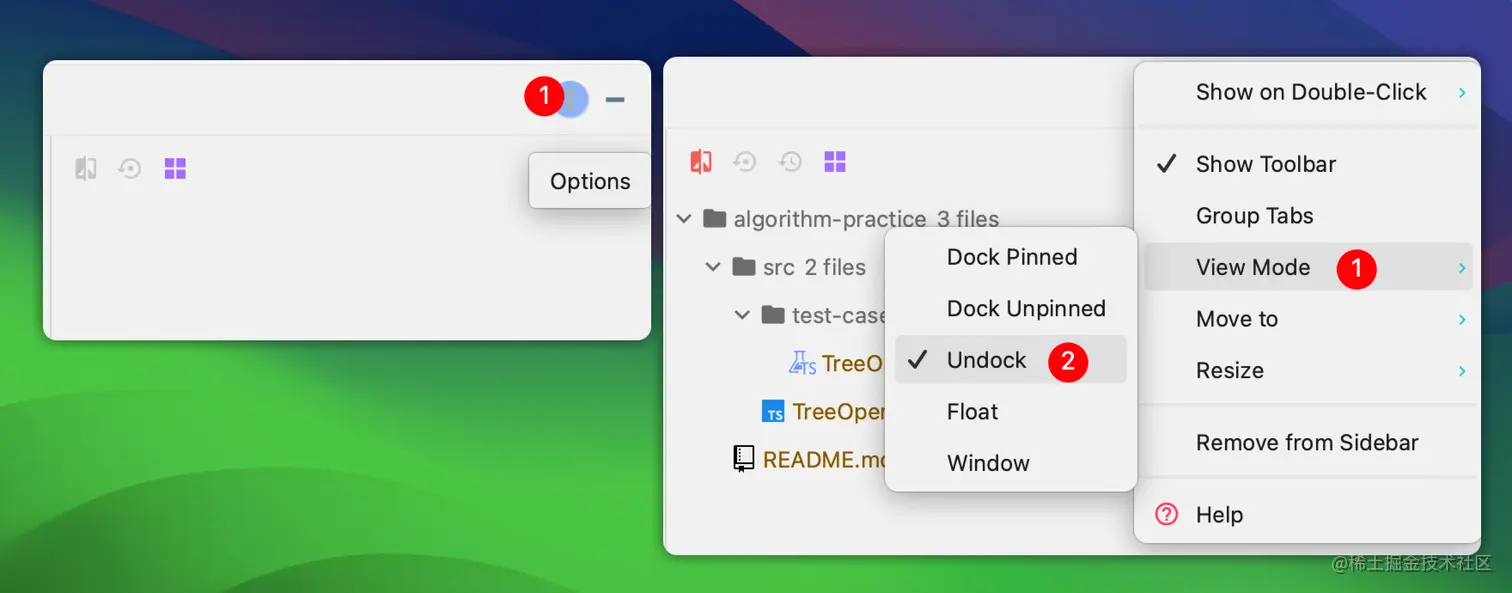Click the algorithm-practice folder icon

click(x=714, y=218)
